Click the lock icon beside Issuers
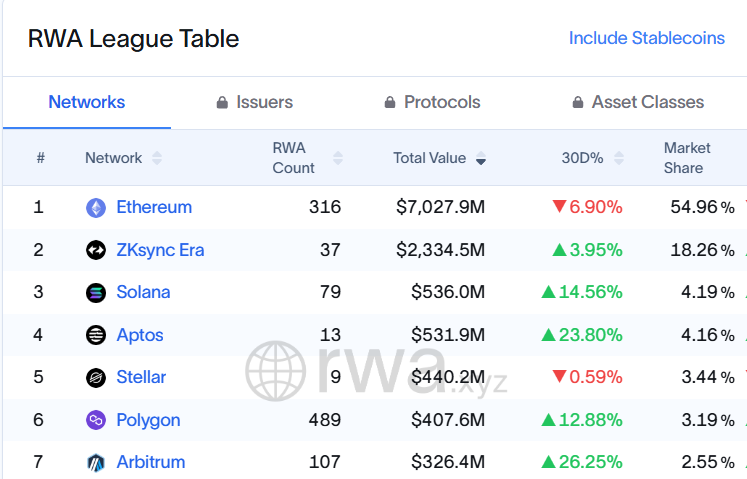The height and width of the screenshot is (479, 747). click(222, 103)
